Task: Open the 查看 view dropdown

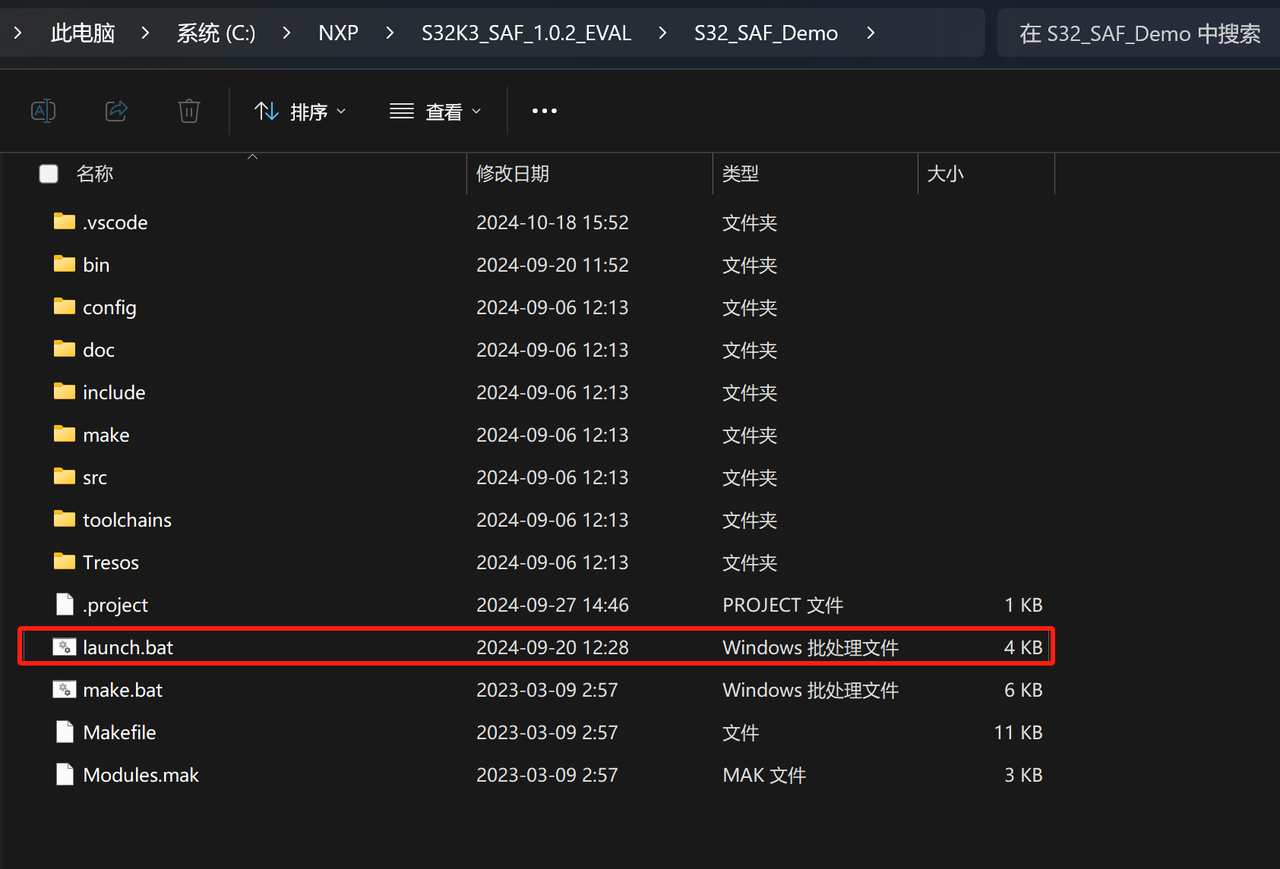Action: (x=435, y=111)
